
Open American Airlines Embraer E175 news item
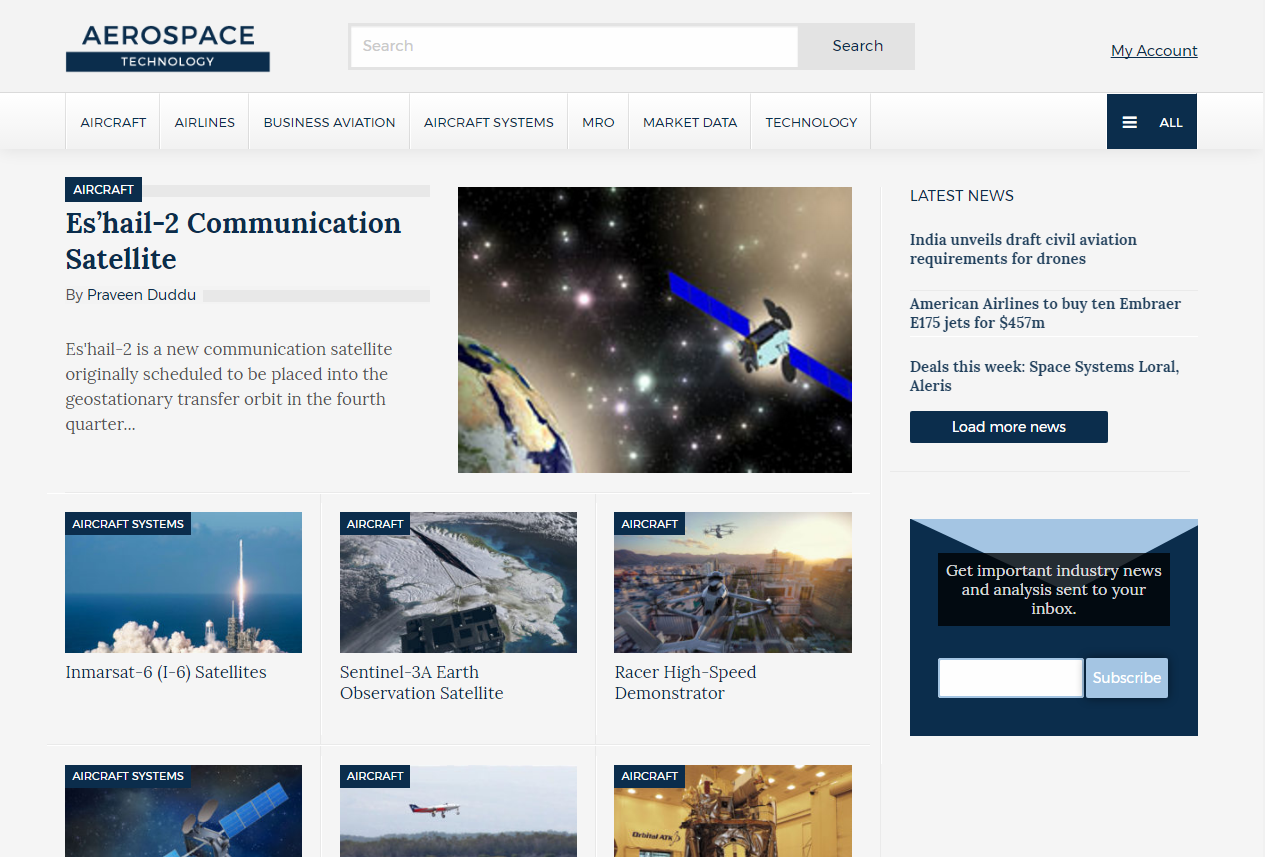tap(1045, 313)
